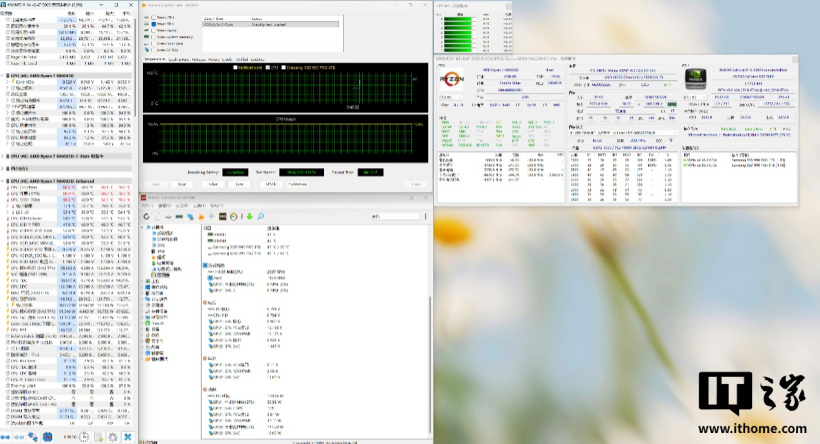Open the first menu in AIDA64 menu bar

tap(147, 206)
